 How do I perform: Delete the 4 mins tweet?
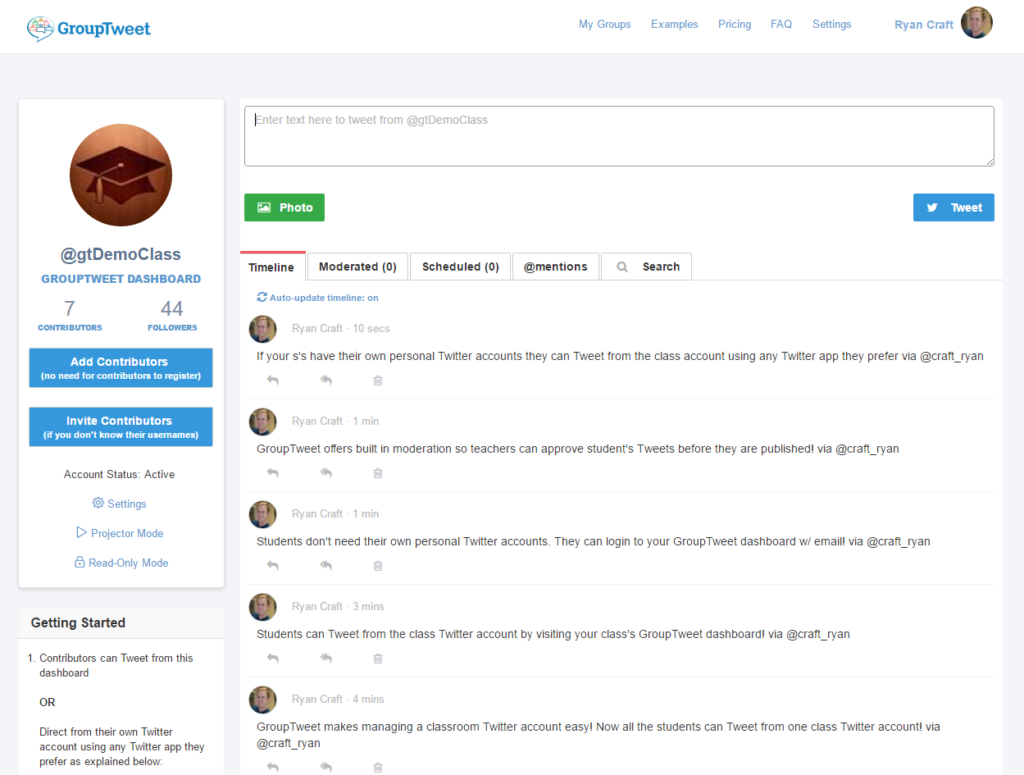377,767
